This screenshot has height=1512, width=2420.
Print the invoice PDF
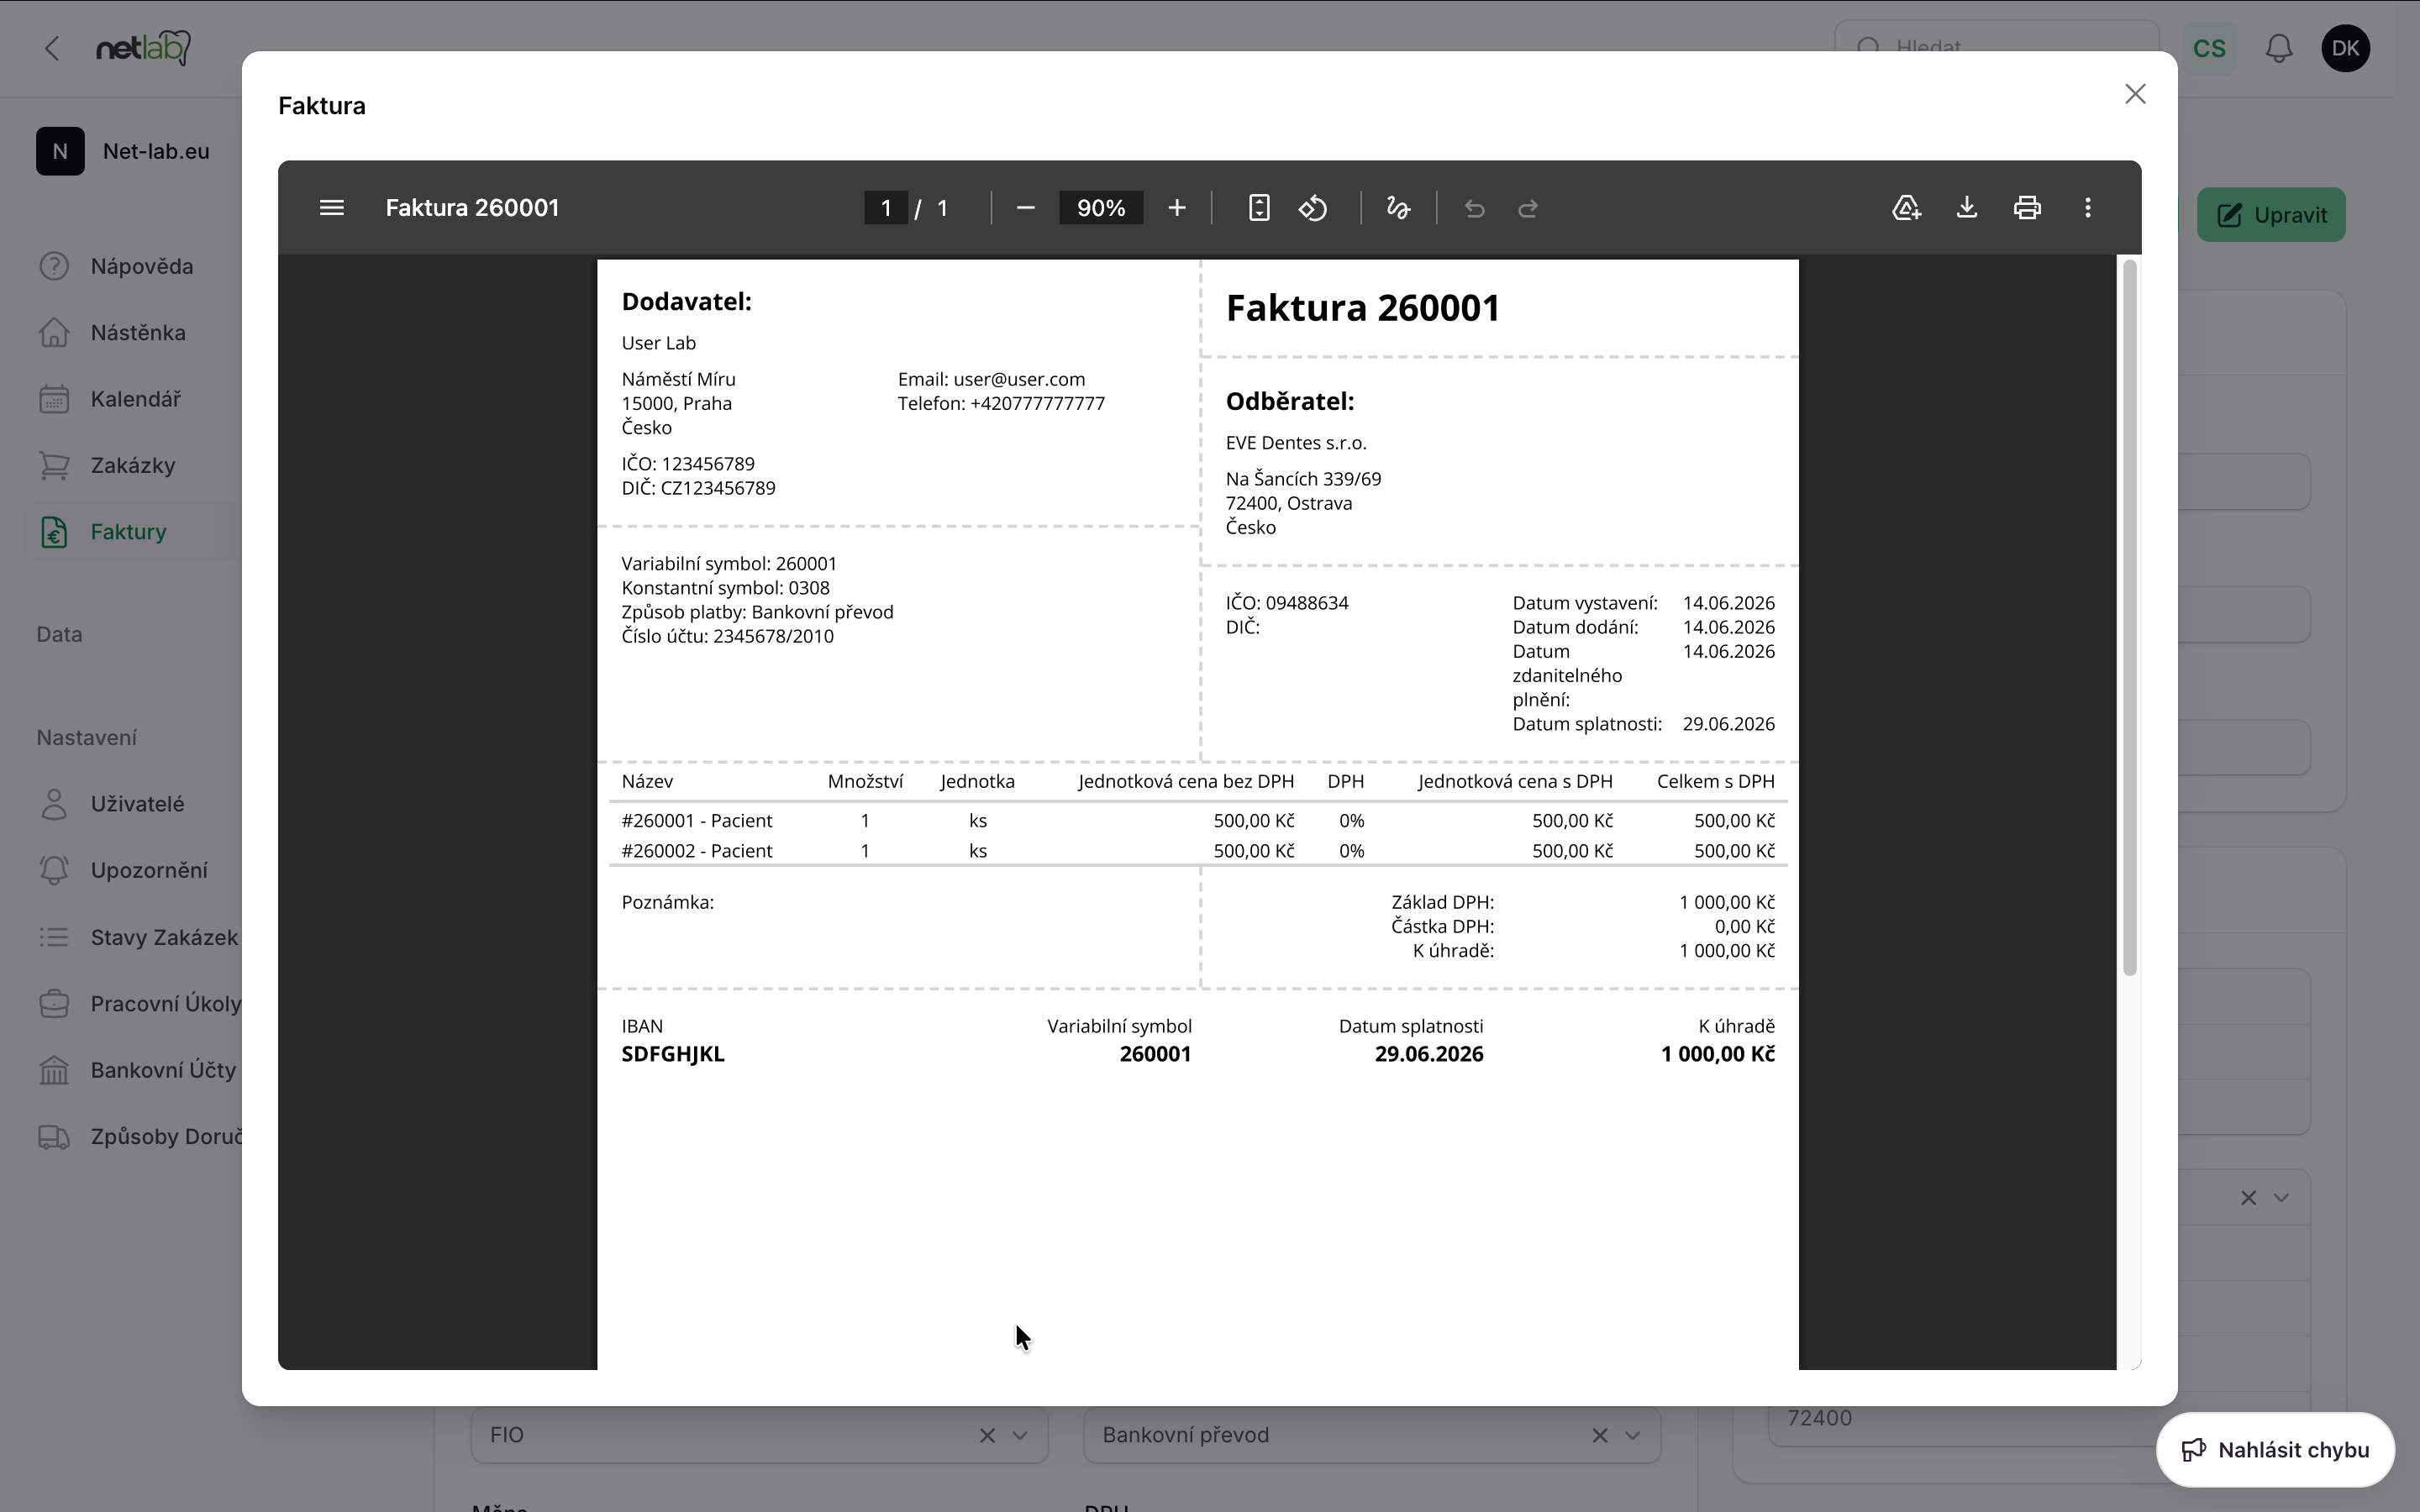[x=2027, y=208]
